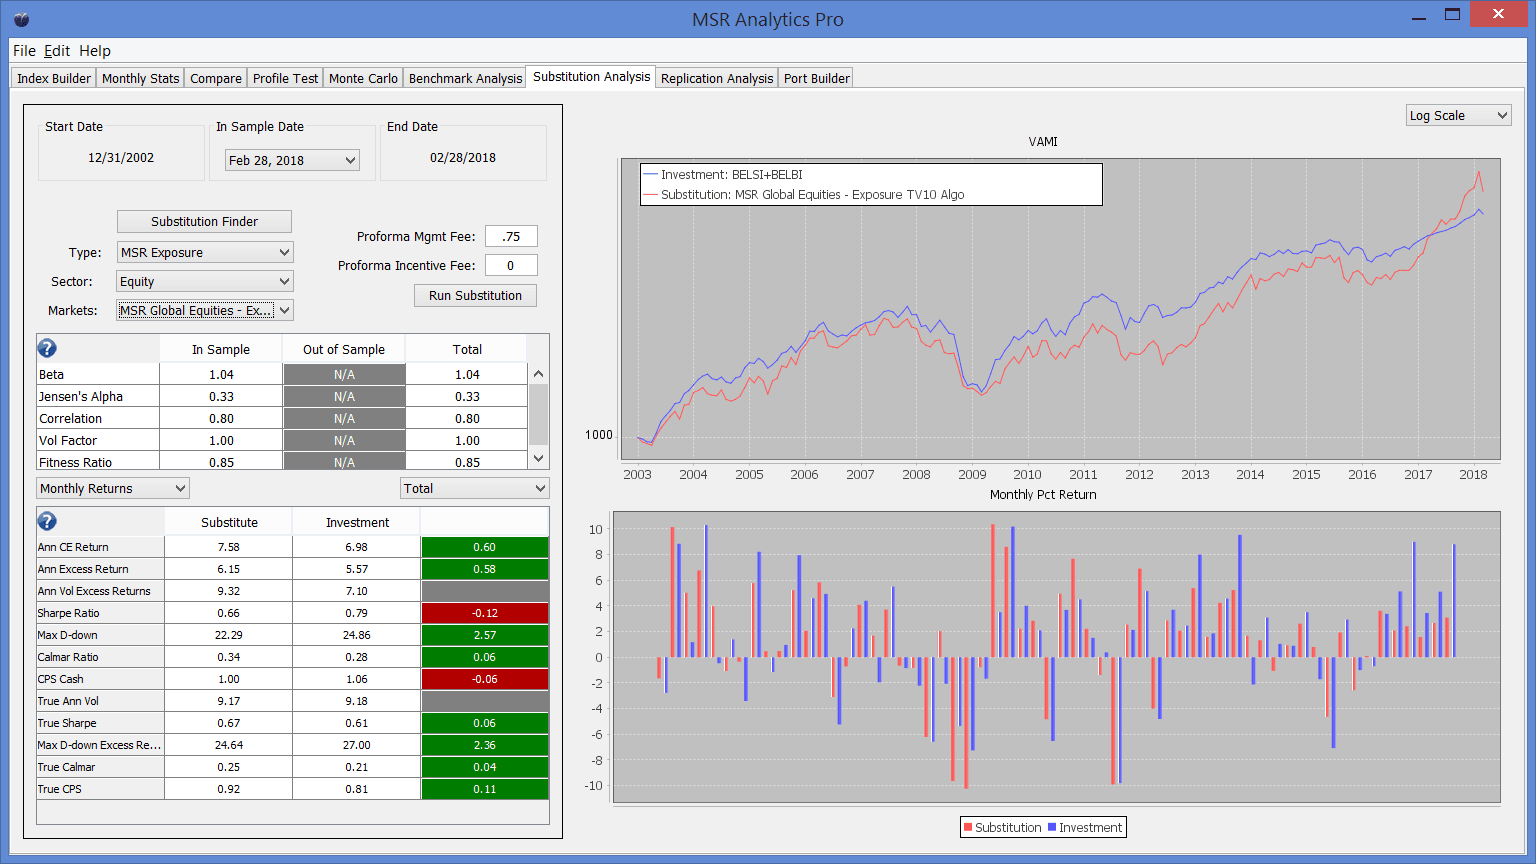Open the Markets dropdown for MSR Global Equities
The image size is (1536, 864).
click(204, 311)
